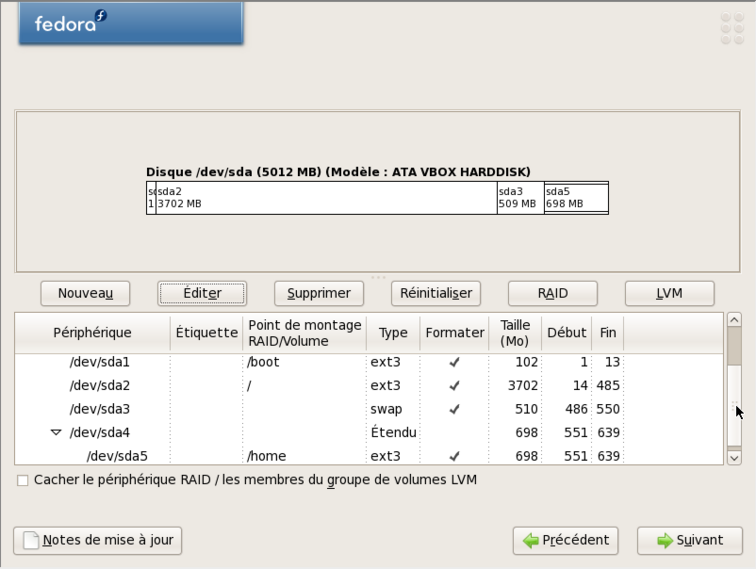Sort by Point de montage column header
This screenshot has width=756, height=569.
(305, 333)
